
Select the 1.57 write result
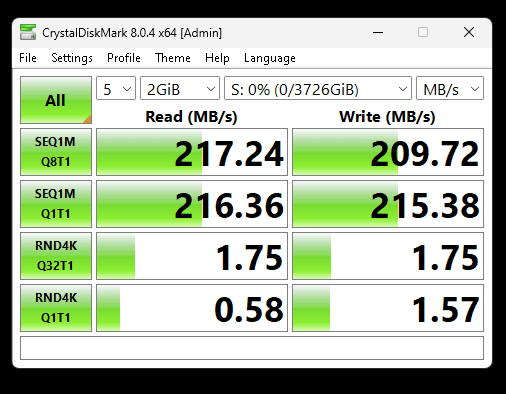click(x=388, y=308)
